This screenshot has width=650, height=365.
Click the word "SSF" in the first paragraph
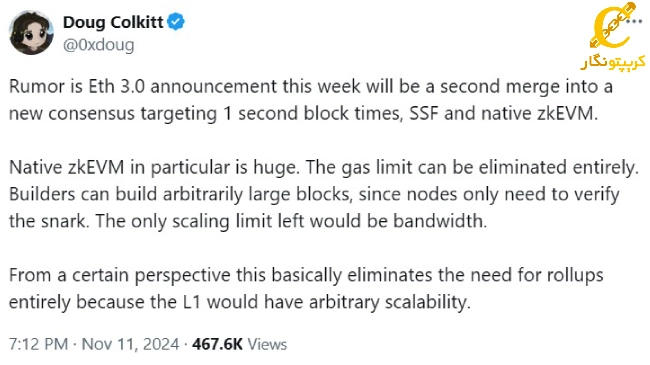click(x=424, y=113)
